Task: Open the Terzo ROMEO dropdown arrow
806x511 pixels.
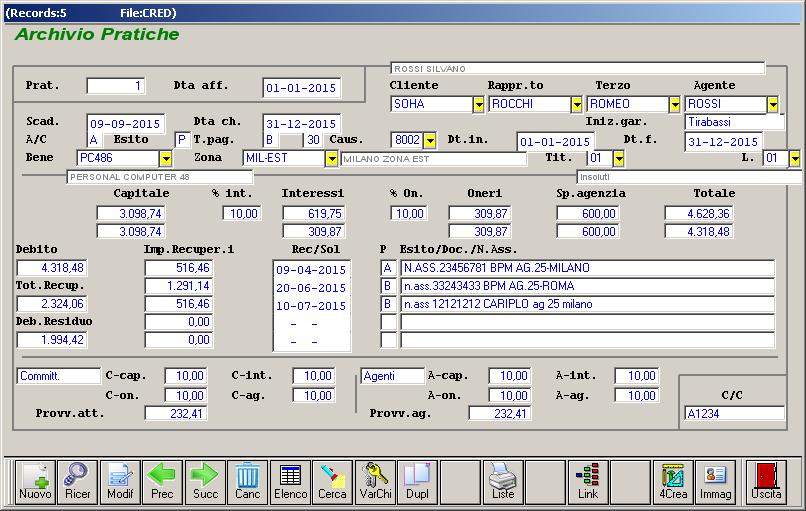Action: click(675, 104)
